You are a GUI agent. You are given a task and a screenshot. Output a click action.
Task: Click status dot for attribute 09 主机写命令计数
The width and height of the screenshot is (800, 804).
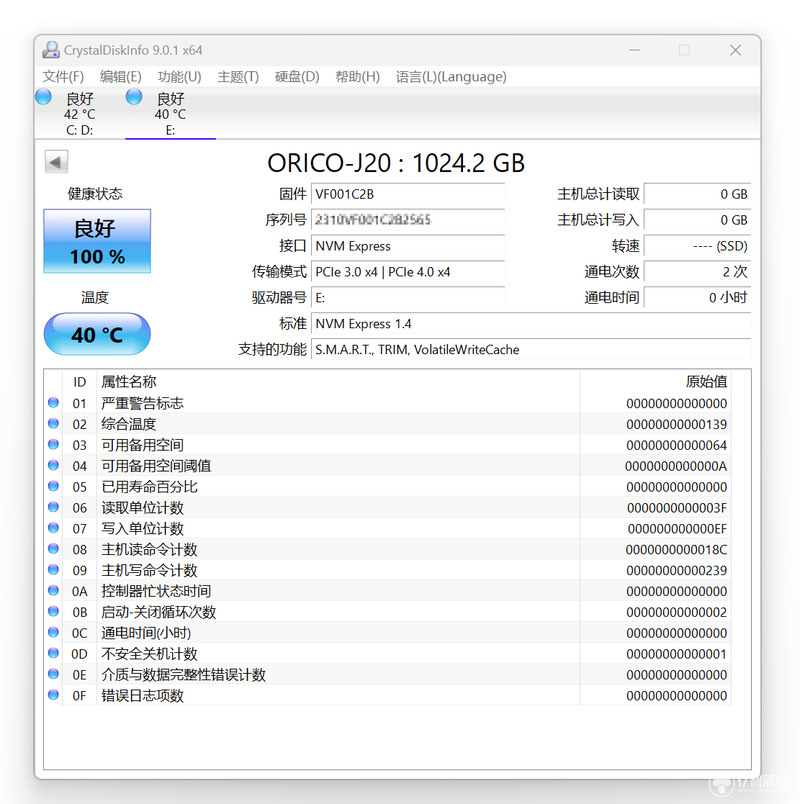53,570
